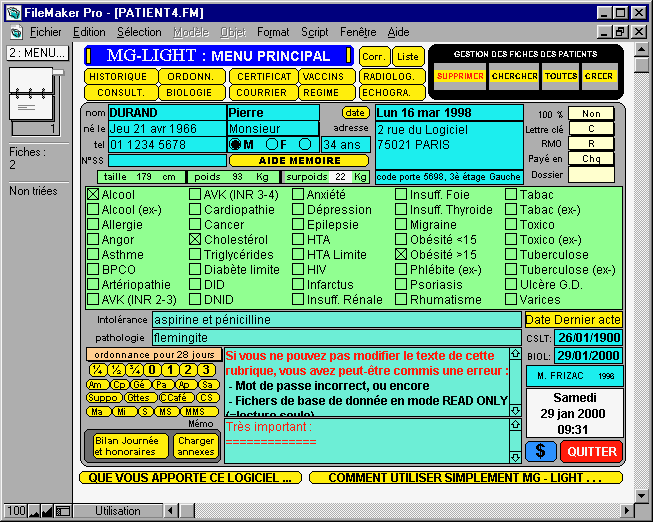The width and height of the screenshot is (653, 522).
Task: Click the AIDE MEMOIRE button
Action: point(299,160)
